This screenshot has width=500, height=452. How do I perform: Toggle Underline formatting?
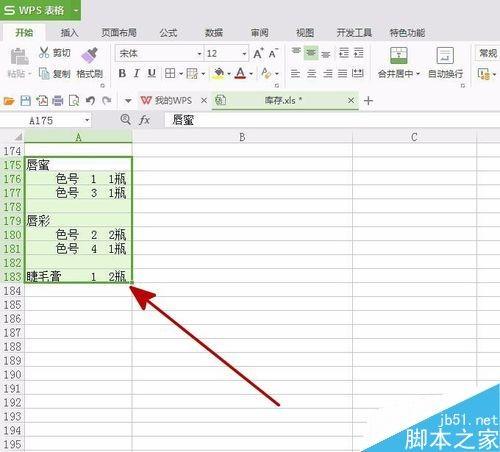coord(152,73)
